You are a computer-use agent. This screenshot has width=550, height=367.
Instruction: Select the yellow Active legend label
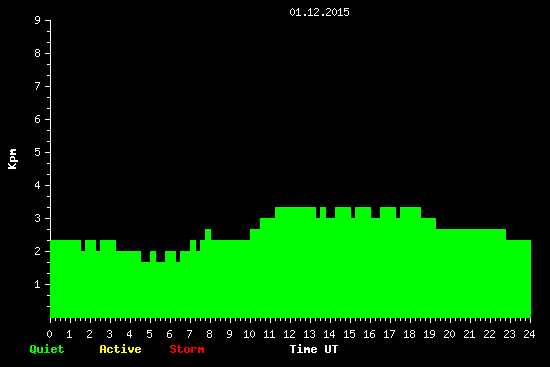(120, 349)
